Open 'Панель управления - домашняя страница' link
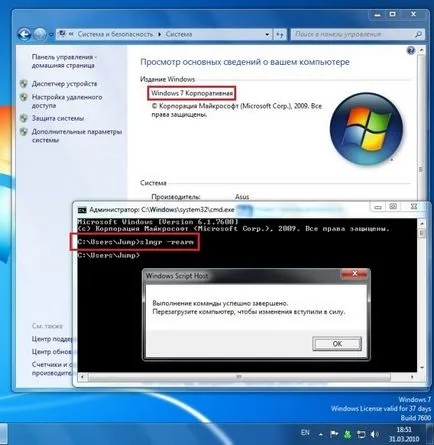 click(64, 61)
